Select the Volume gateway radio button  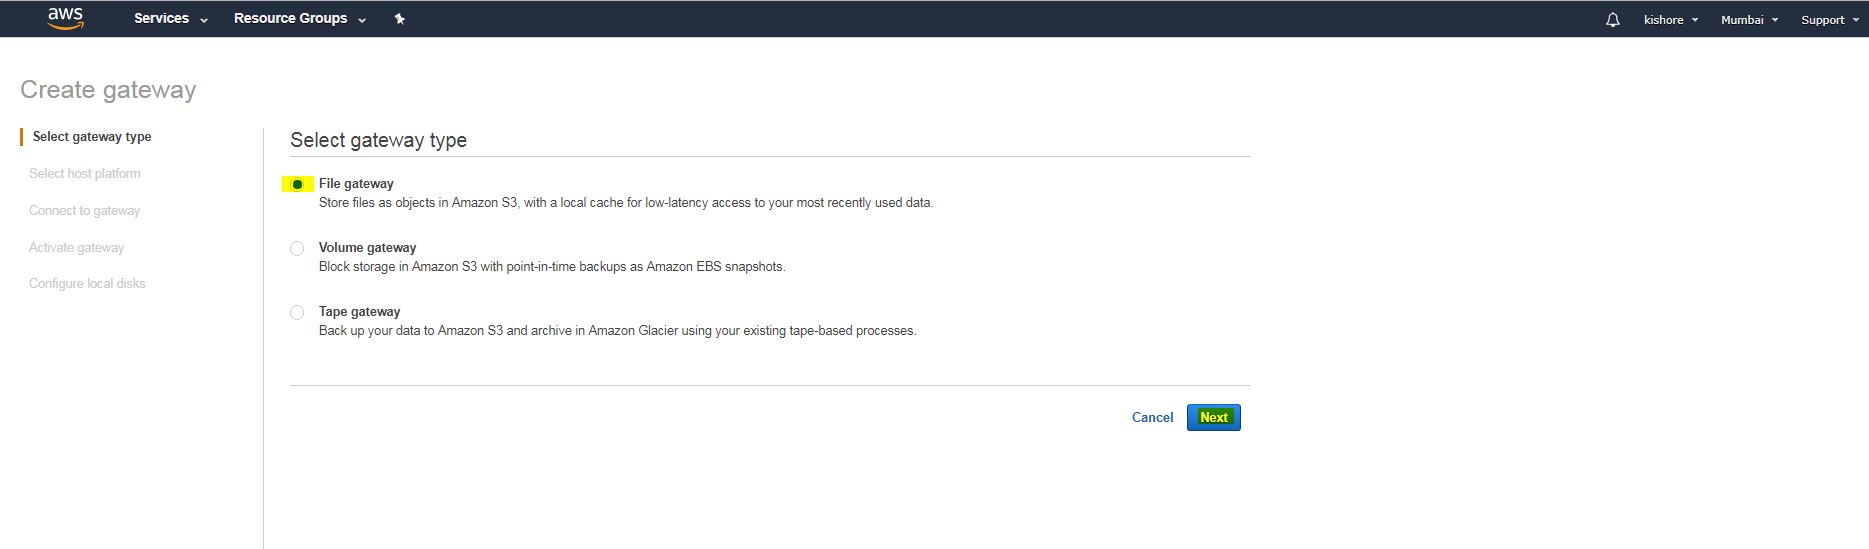(x=297, y=248)
